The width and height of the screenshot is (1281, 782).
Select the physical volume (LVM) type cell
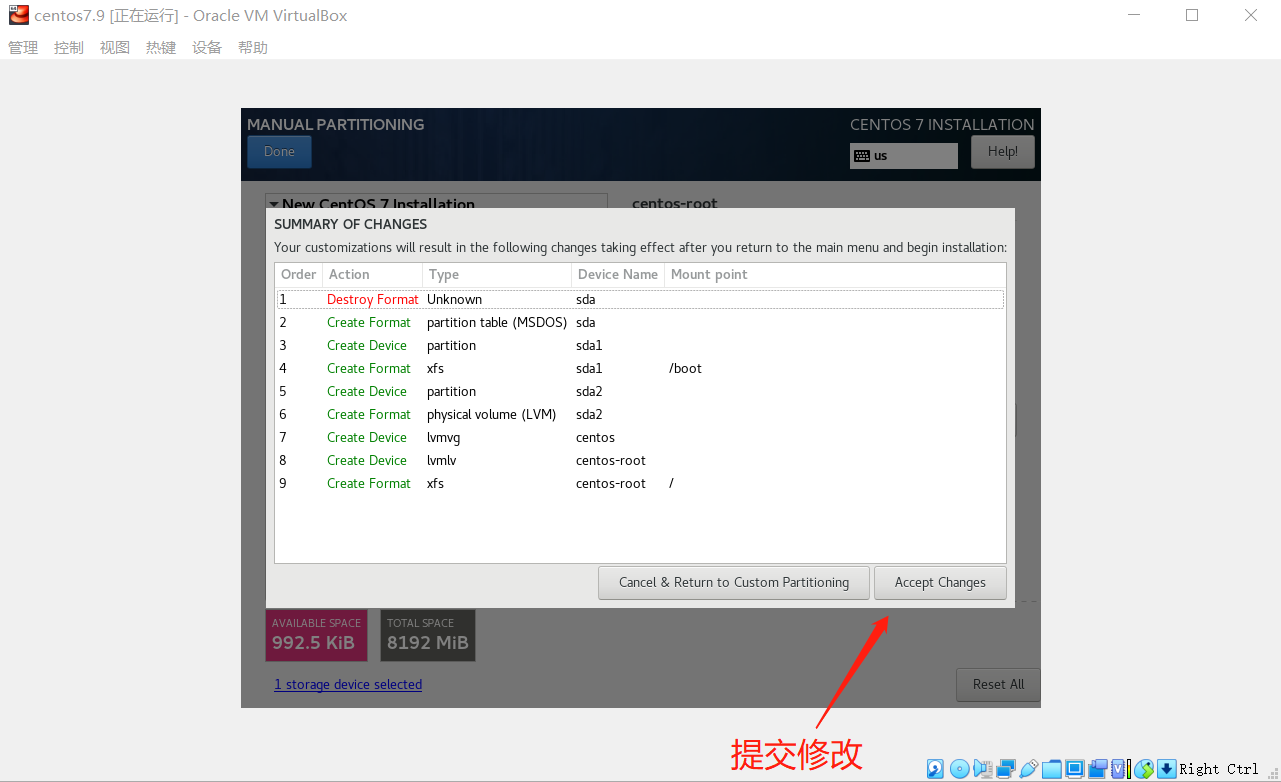point(491,414)
